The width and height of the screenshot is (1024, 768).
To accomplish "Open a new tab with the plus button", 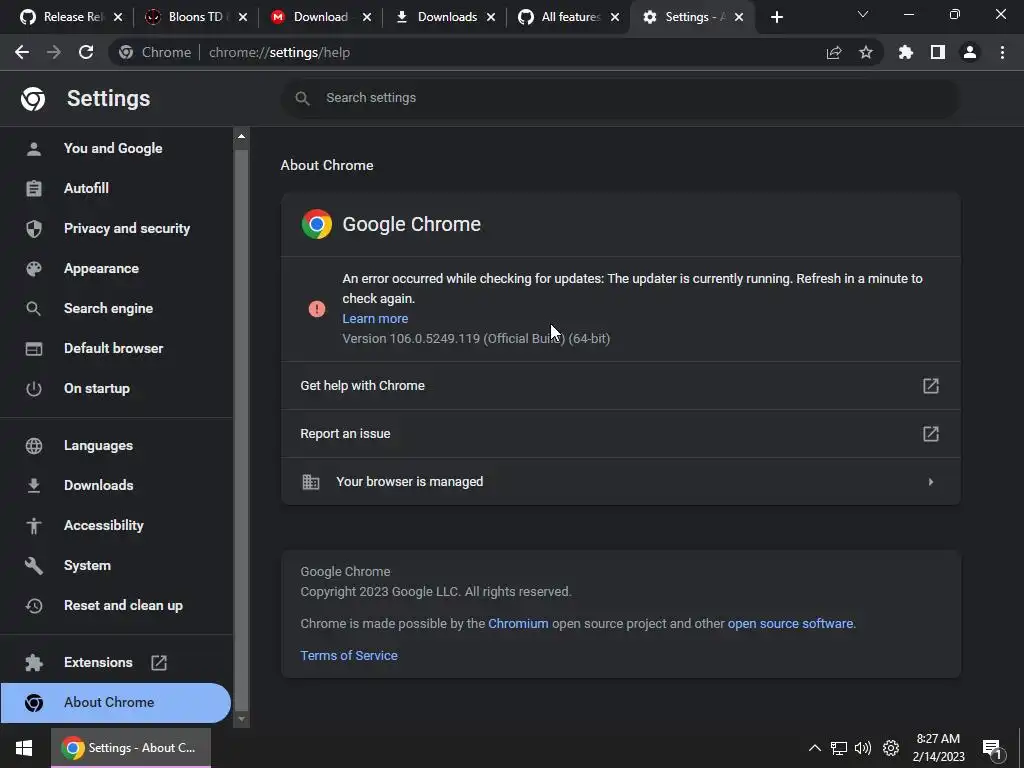I will [776, 17].
